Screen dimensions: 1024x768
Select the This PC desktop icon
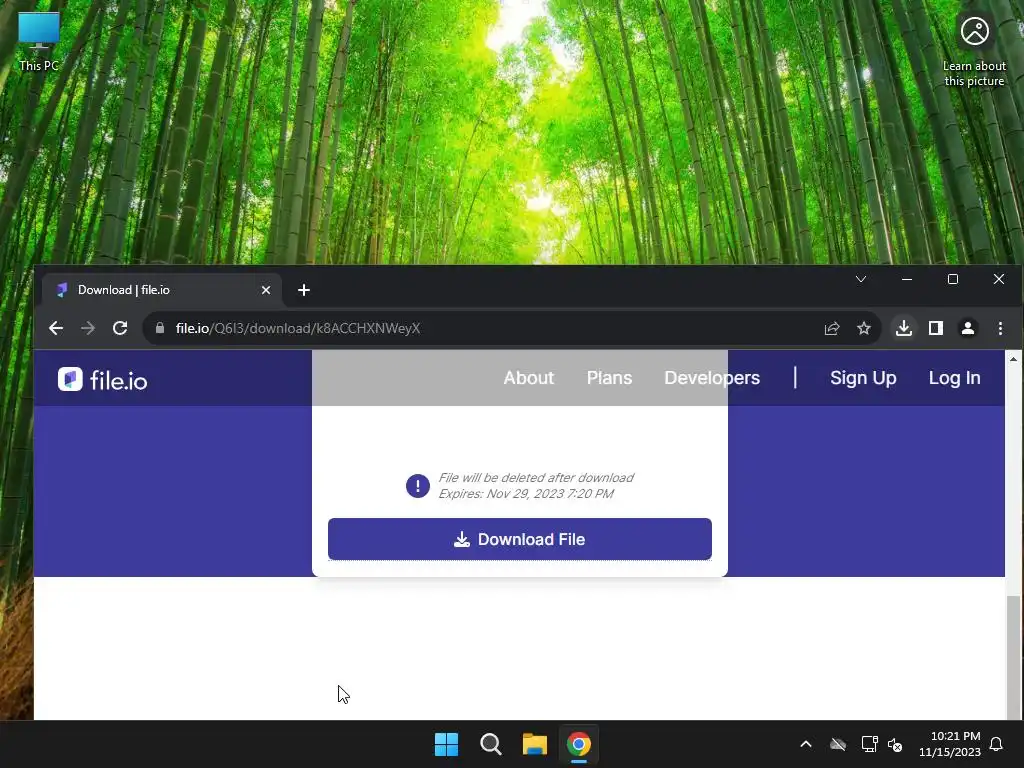pos(39,42)
